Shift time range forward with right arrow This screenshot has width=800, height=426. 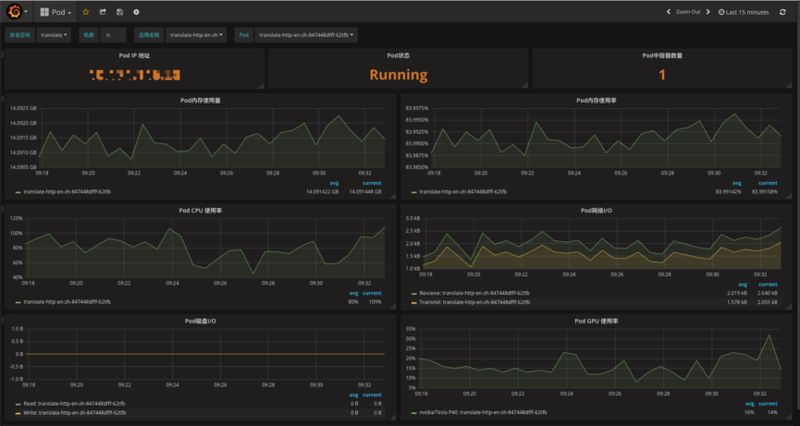coord(708,12)
